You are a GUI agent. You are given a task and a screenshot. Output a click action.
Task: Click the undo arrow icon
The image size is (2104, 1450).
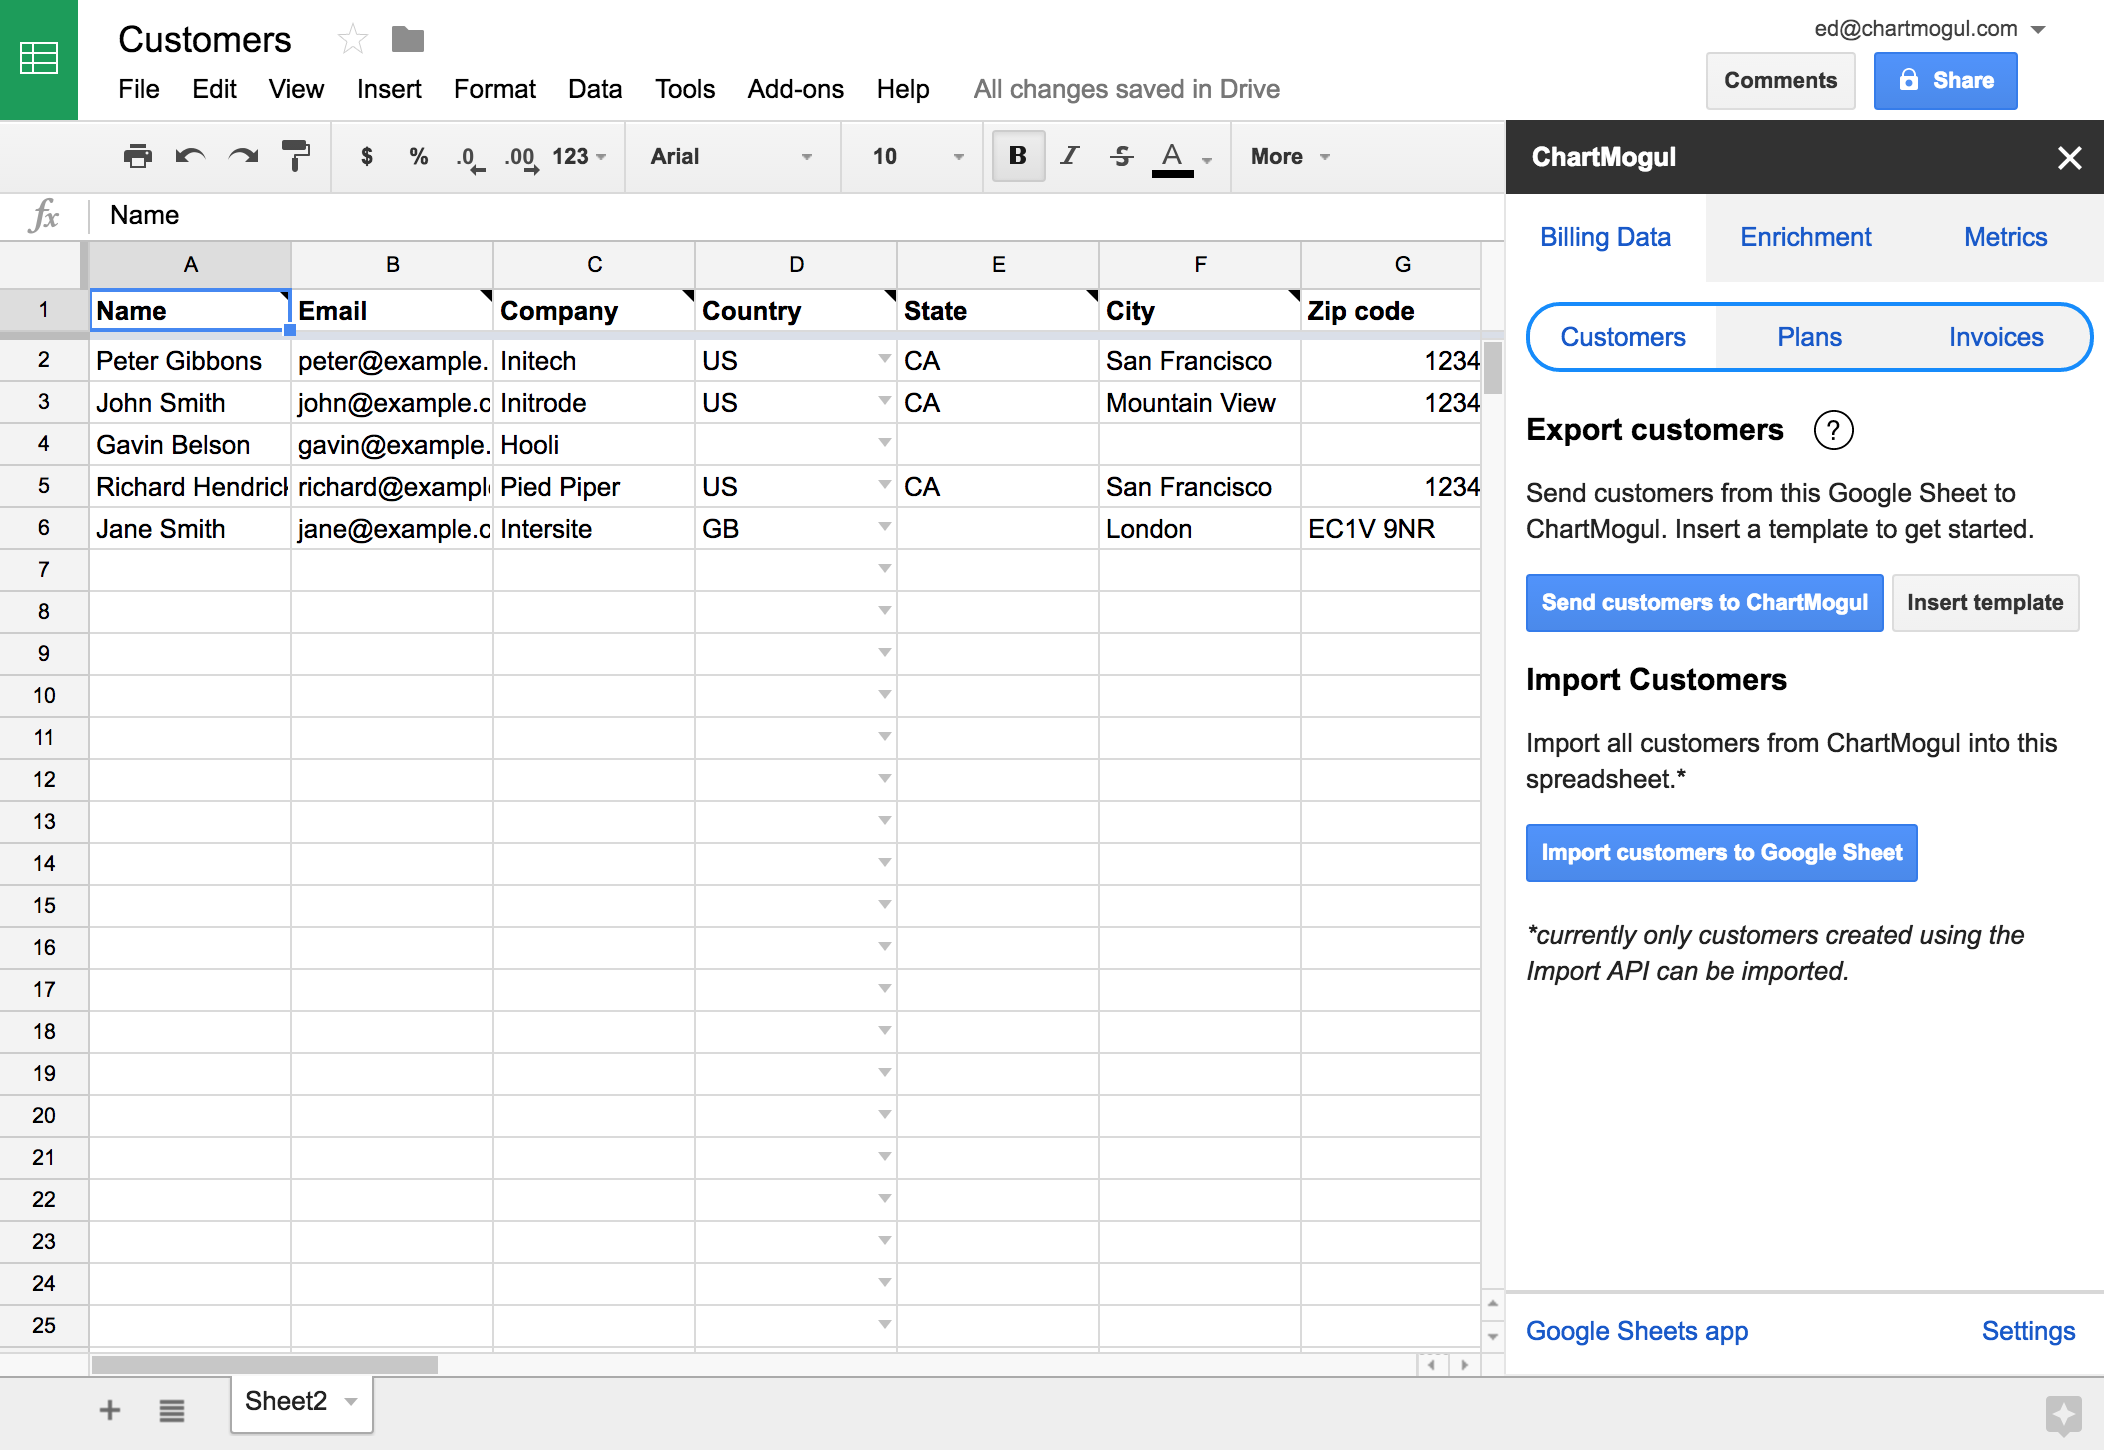point(190,156)
